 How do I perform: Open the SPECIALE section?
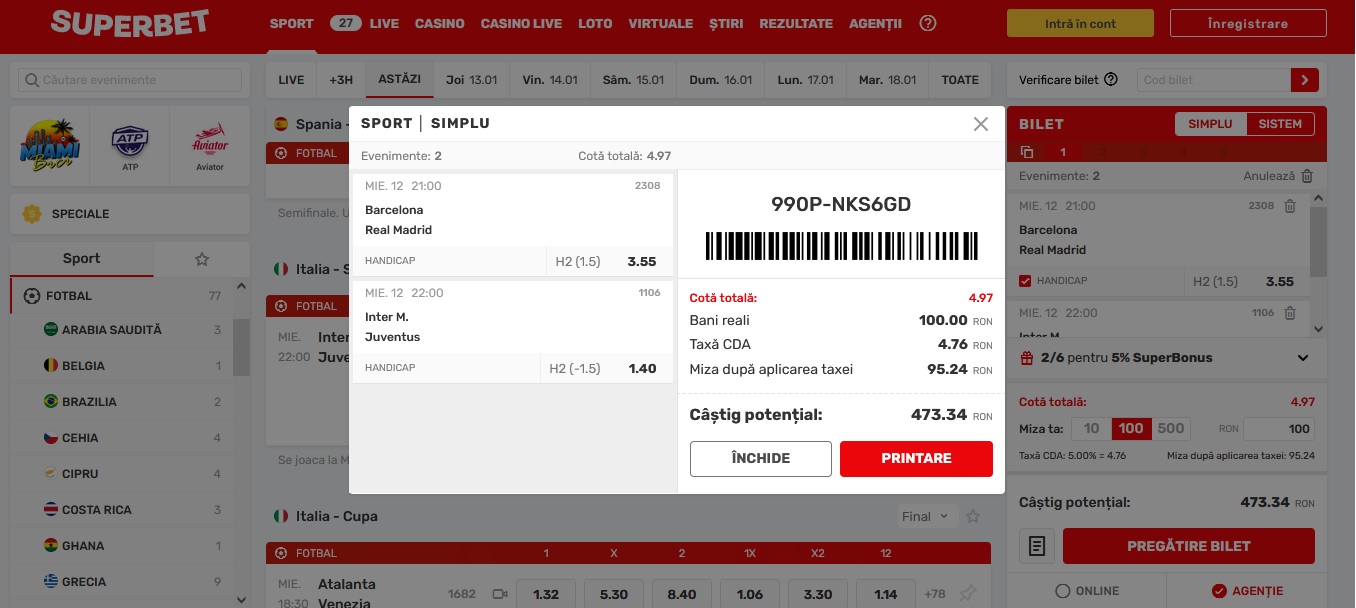tap(130, 214)
